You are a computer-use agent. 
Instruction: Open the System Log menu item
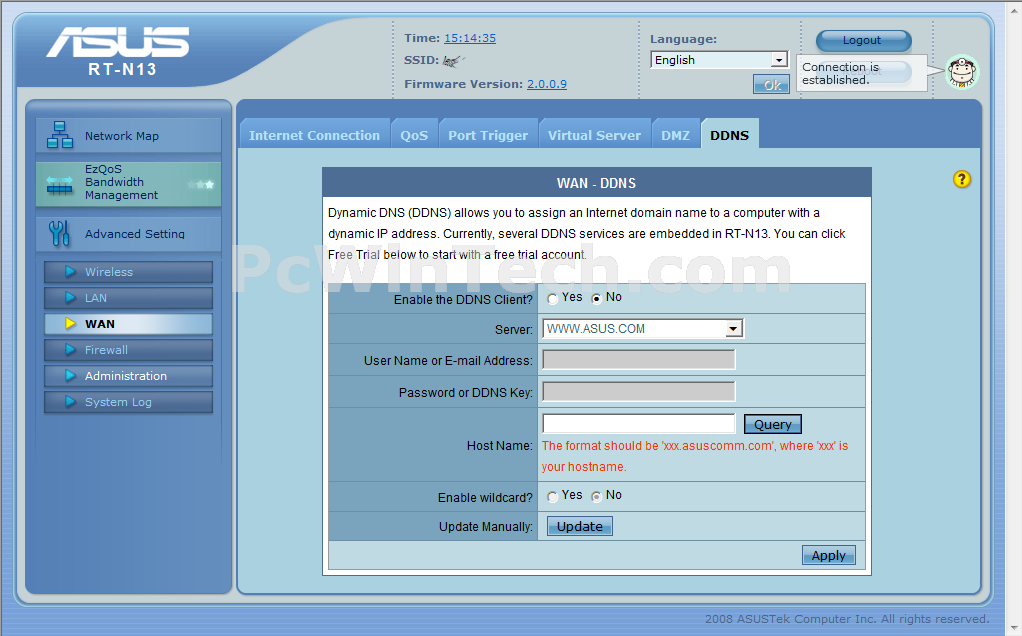[128, 402]
